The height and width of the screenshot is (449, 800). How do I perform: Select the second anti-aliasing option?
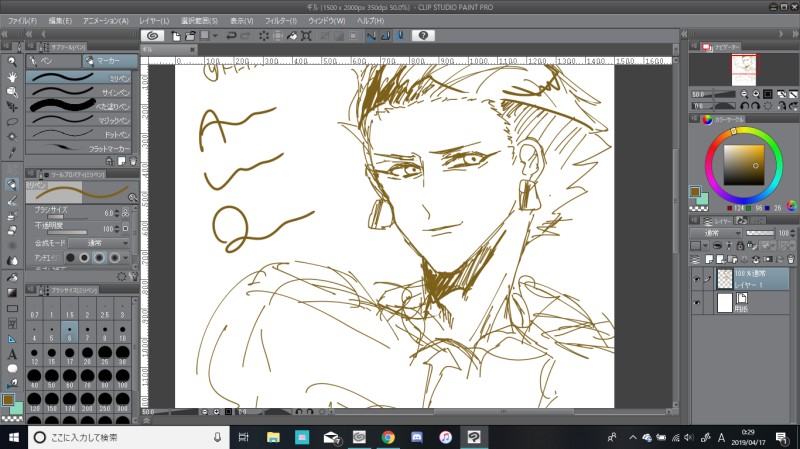click(85, 258)
